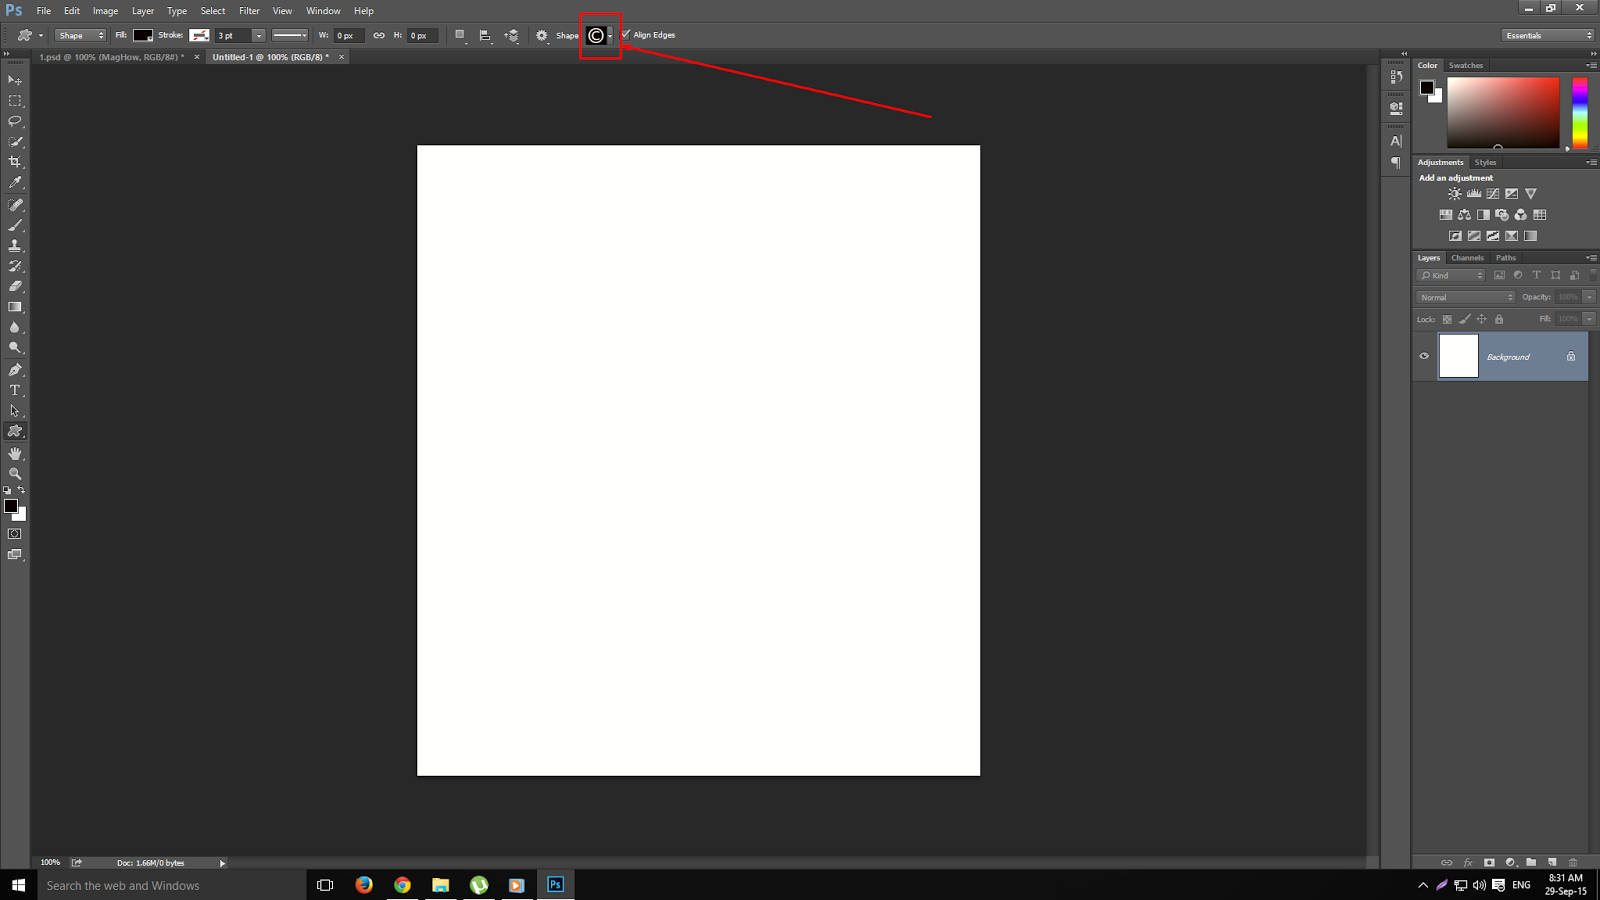Image resolution: width=1600 pixels, height=900 pixels.
Task: Link shape width and height
Action: tap(379, 35)
